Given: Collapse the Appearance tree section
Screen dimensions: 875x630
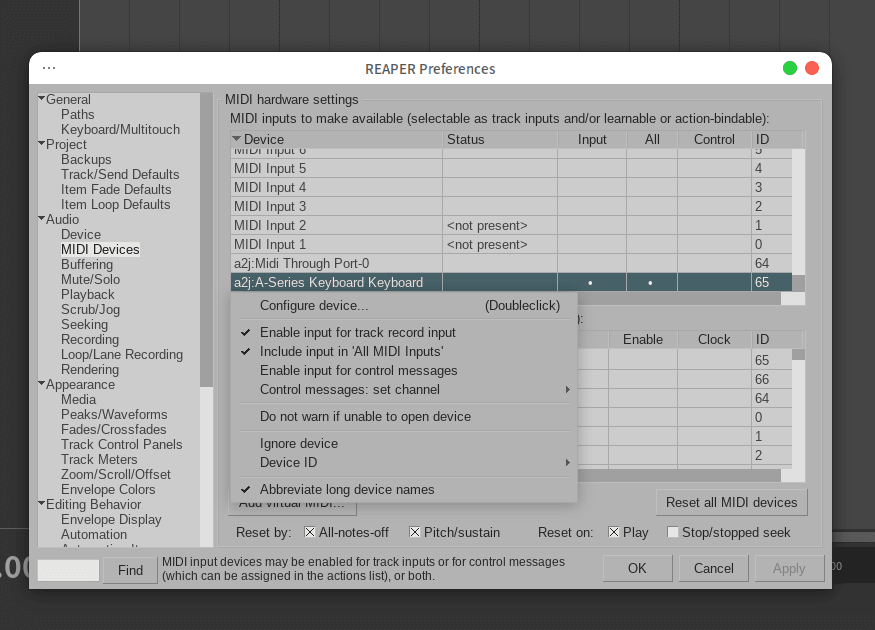Looking at the screenshot, I should tap(41, 383).
